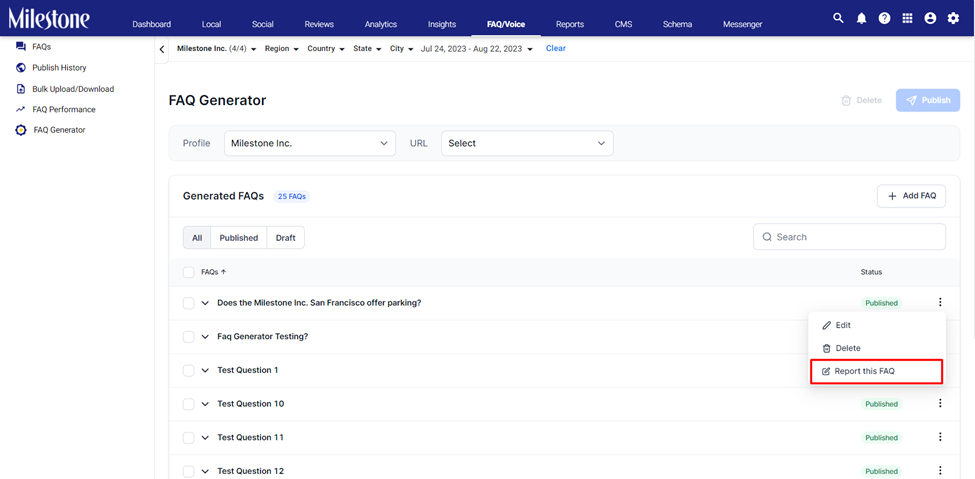This screenshot has width=975, height=479.
Task: Open the Country filter dropdown
Action: [x=326, y=49]
